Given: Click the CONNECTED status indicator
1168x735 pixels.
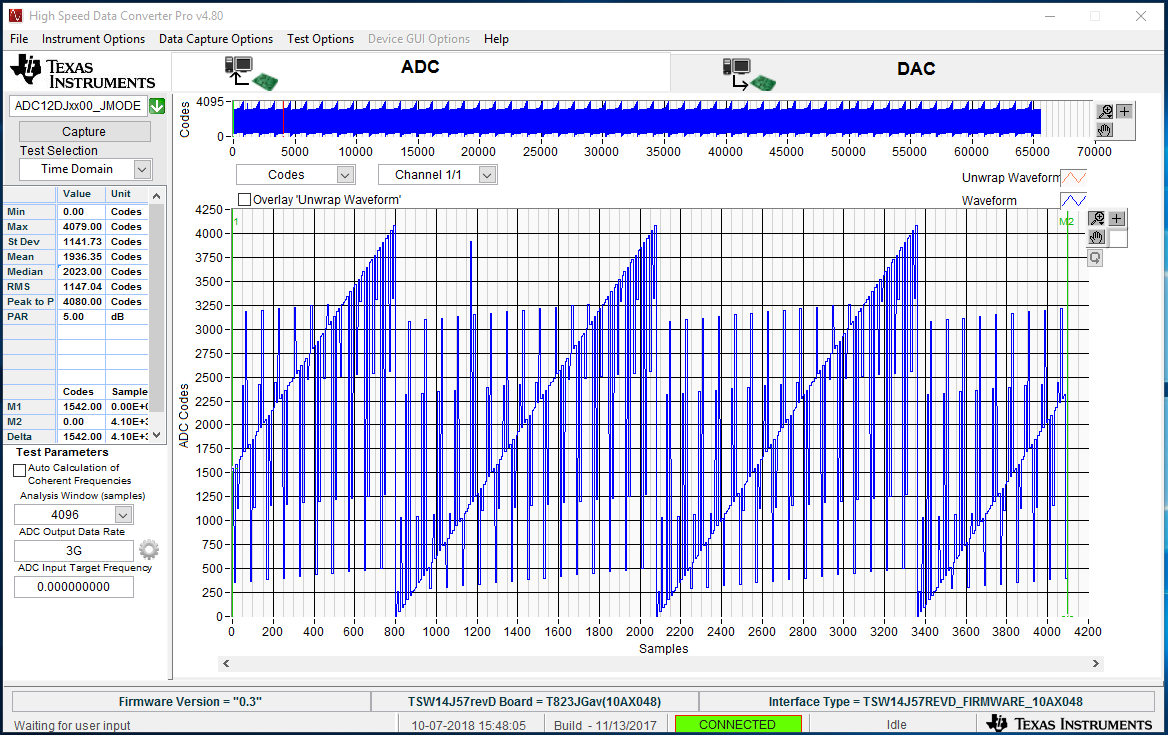Looking at the screenshot, I should tap(737, 725).
